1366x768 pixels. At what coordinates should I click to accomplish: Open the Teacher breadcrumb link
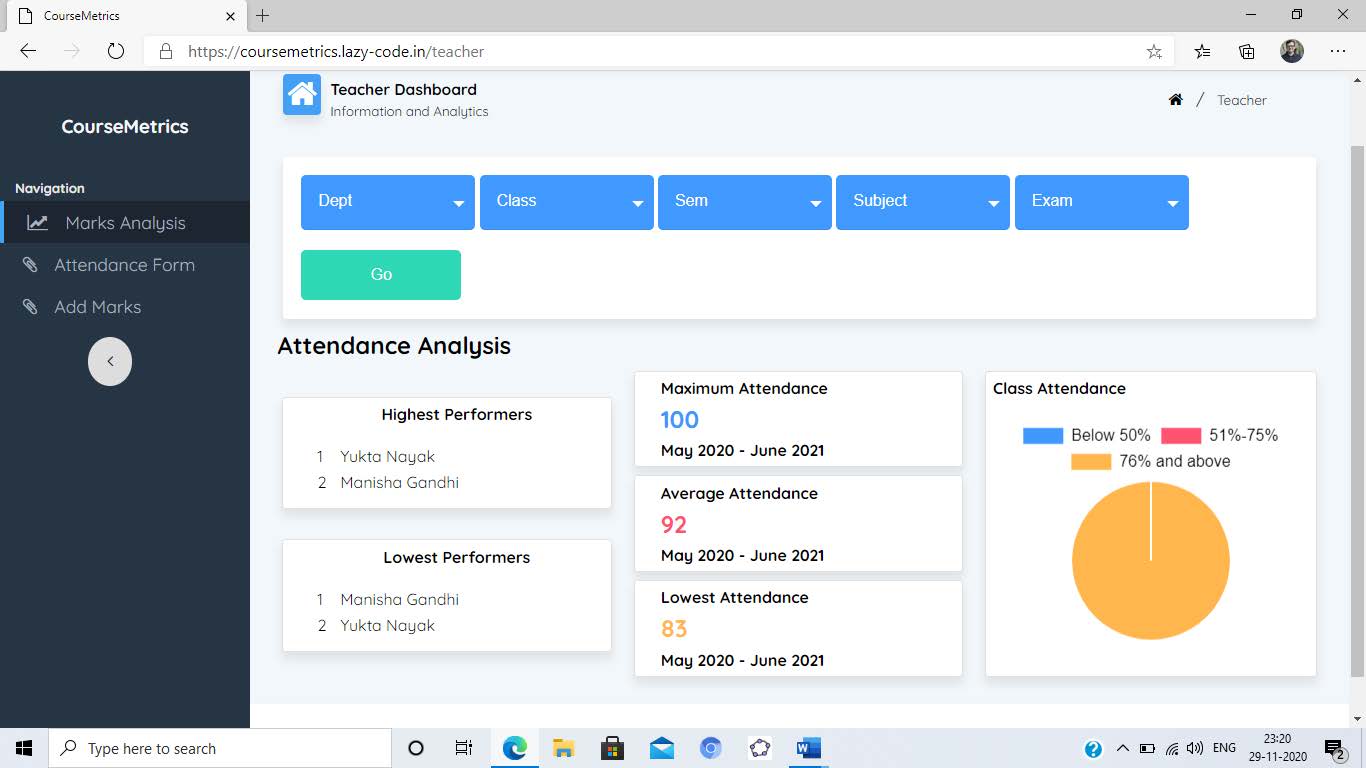(x=1241, y=99)
